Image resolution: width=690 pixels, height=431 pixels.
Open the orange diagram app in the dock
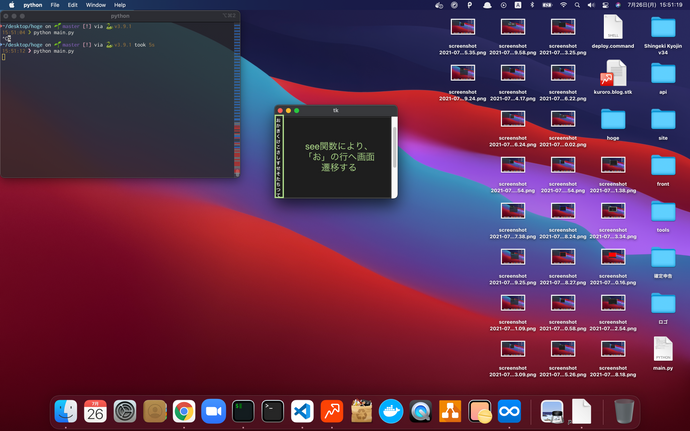450,411
